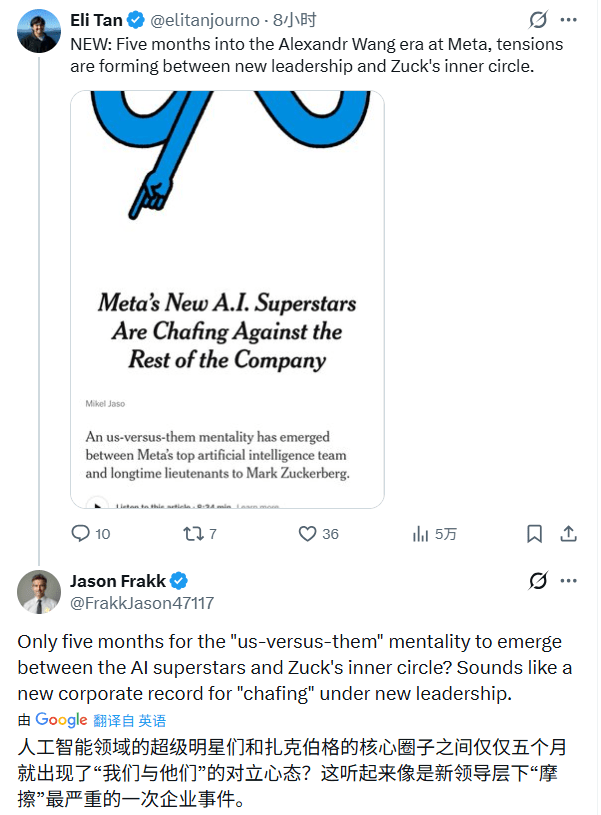Open the Eli Tan display name link

(96, 20)
